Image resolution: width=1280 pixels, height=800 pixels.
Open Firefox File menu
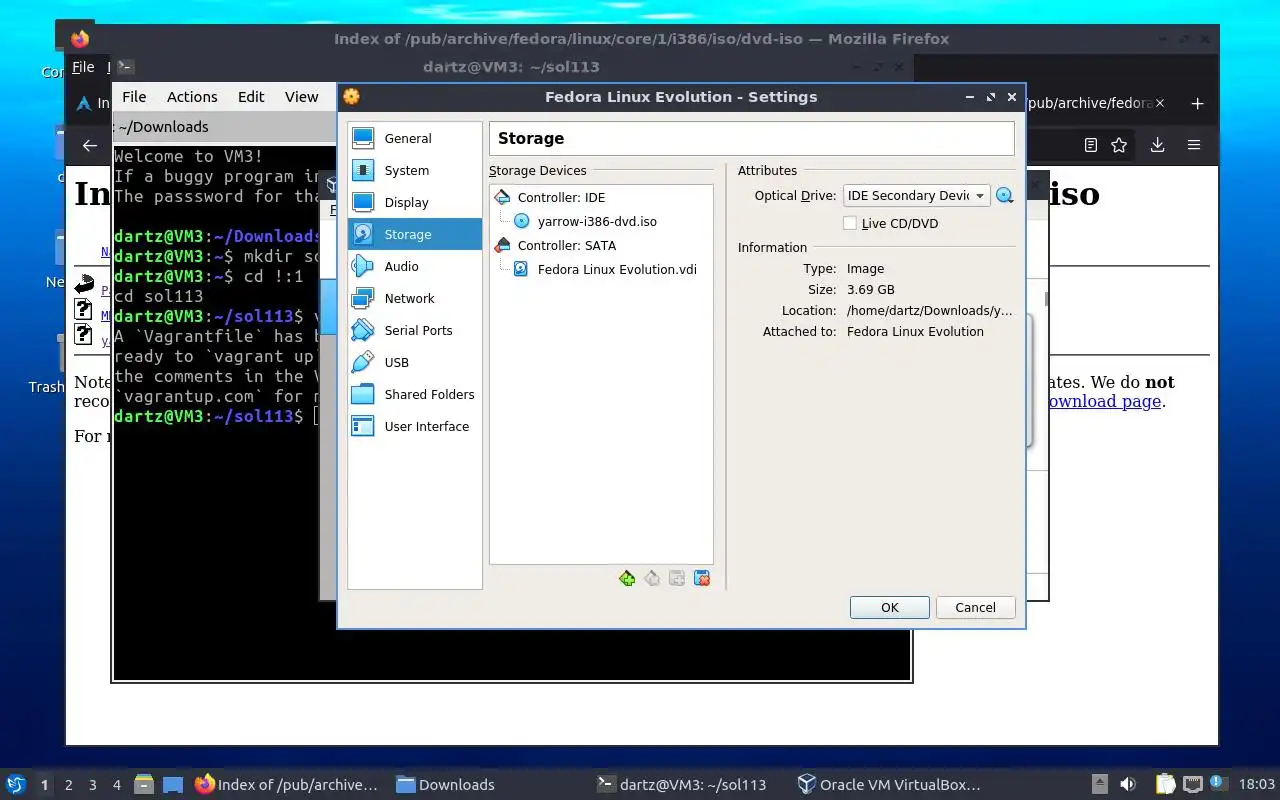coord(83,67)
